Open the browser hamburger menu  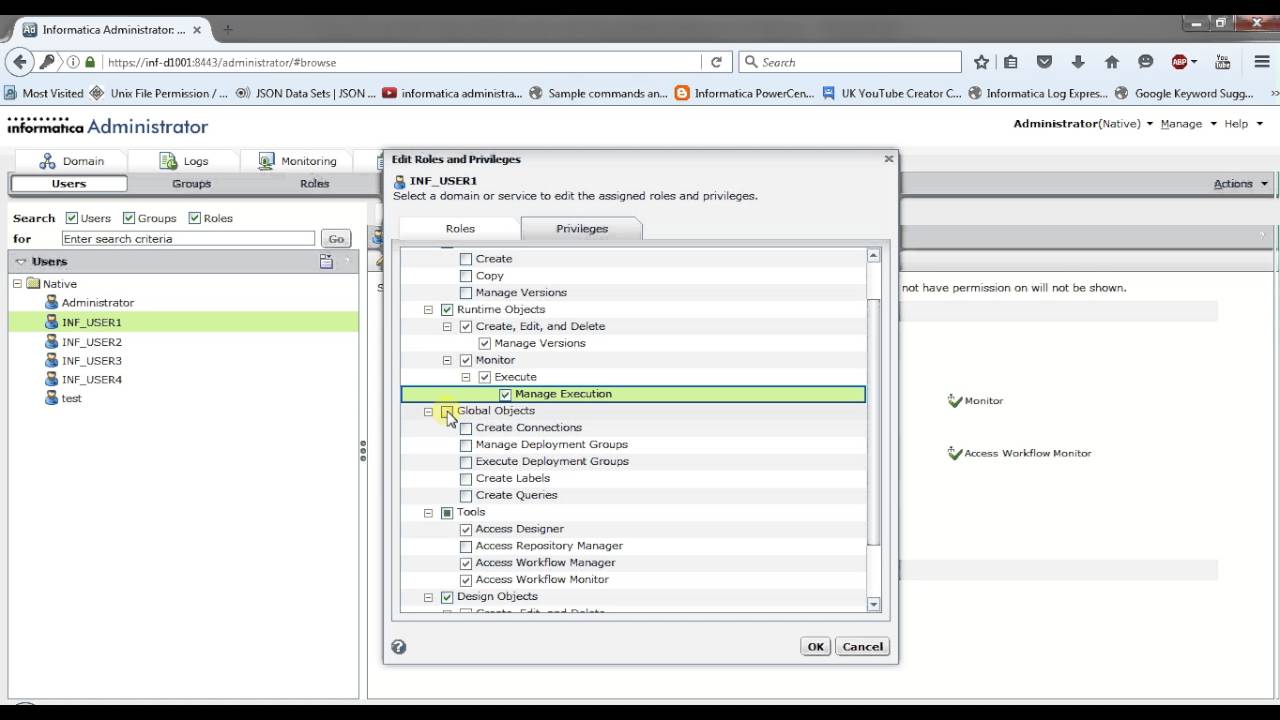tap(1262, 62)
